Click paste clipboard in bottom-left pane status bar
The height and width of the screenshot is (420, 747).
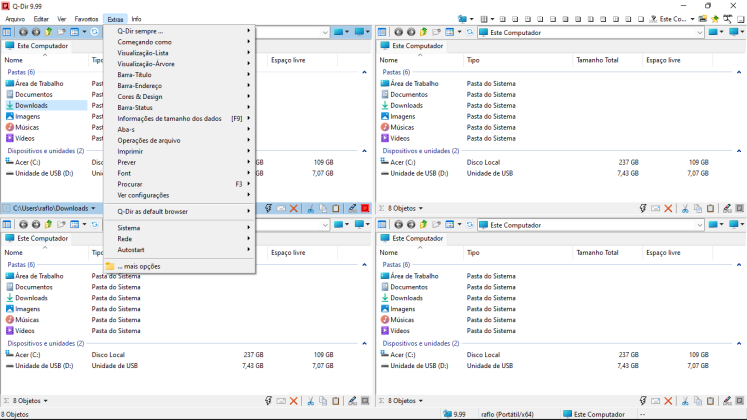(336, 401)
